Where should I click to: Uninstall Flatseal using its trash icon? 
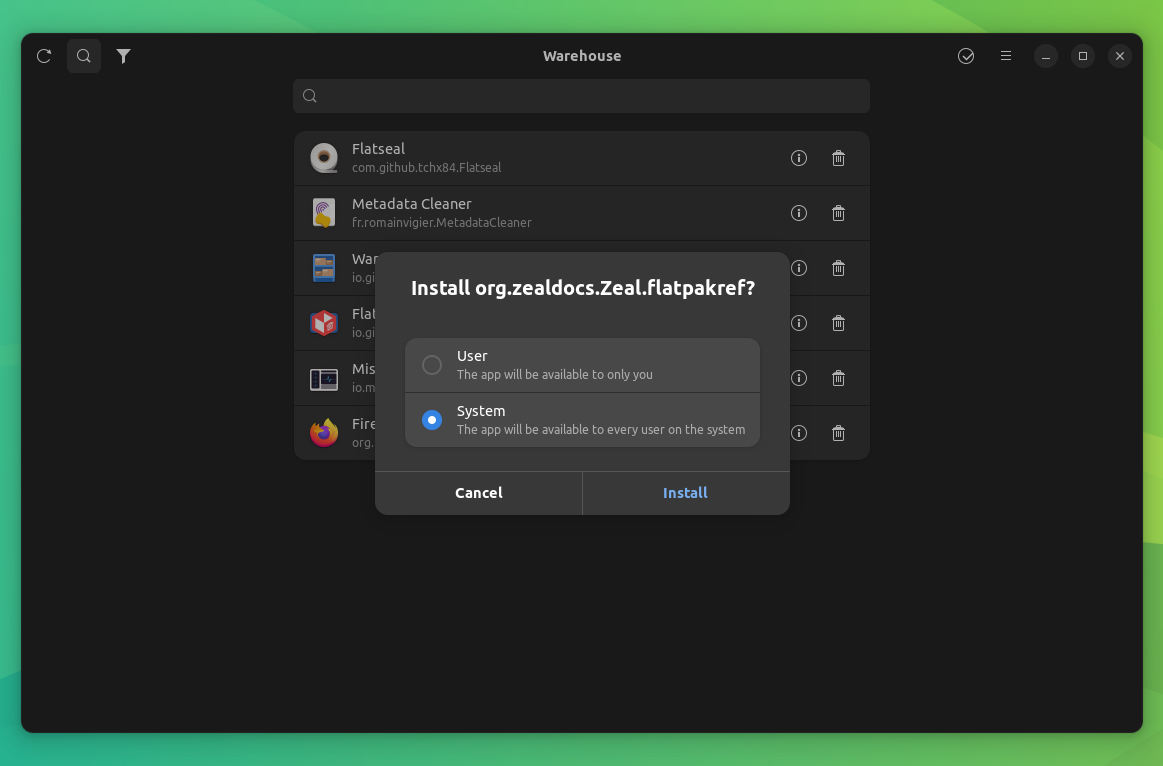point(838,158)
